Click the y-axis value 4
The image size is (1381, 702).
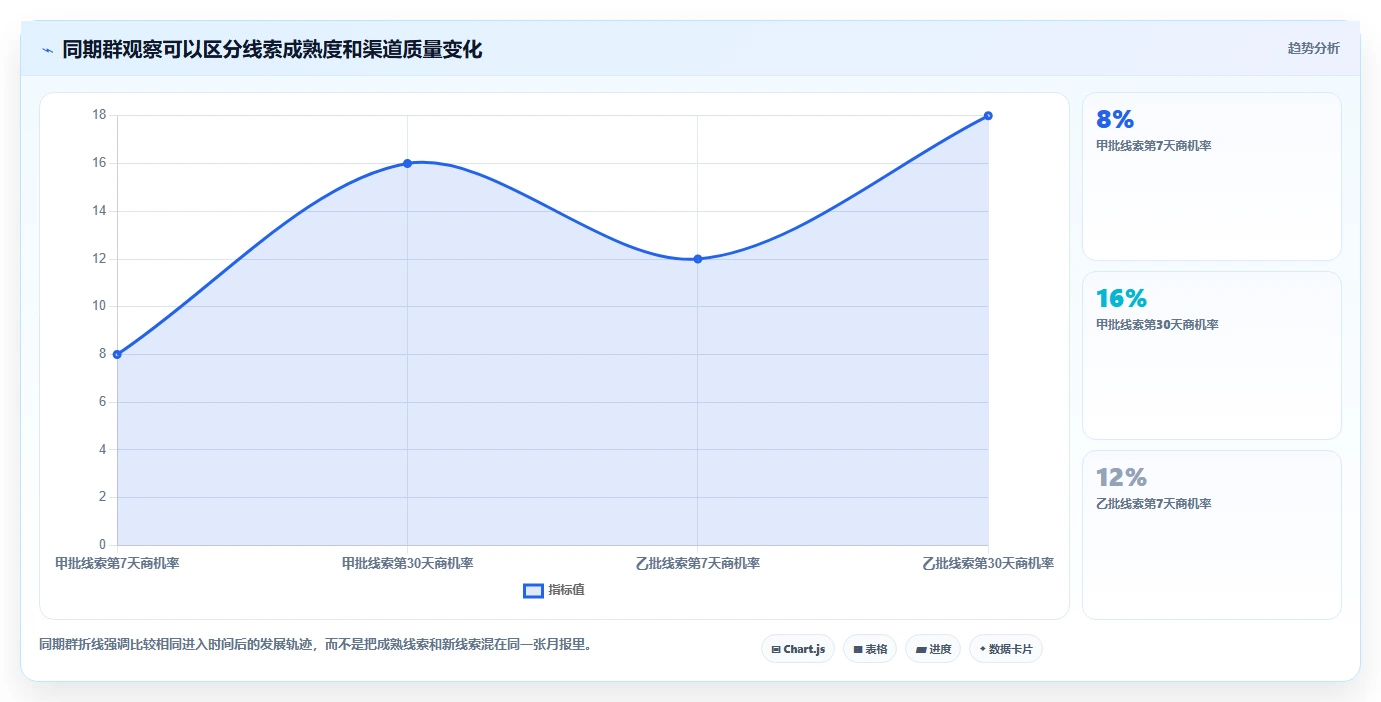102,450
